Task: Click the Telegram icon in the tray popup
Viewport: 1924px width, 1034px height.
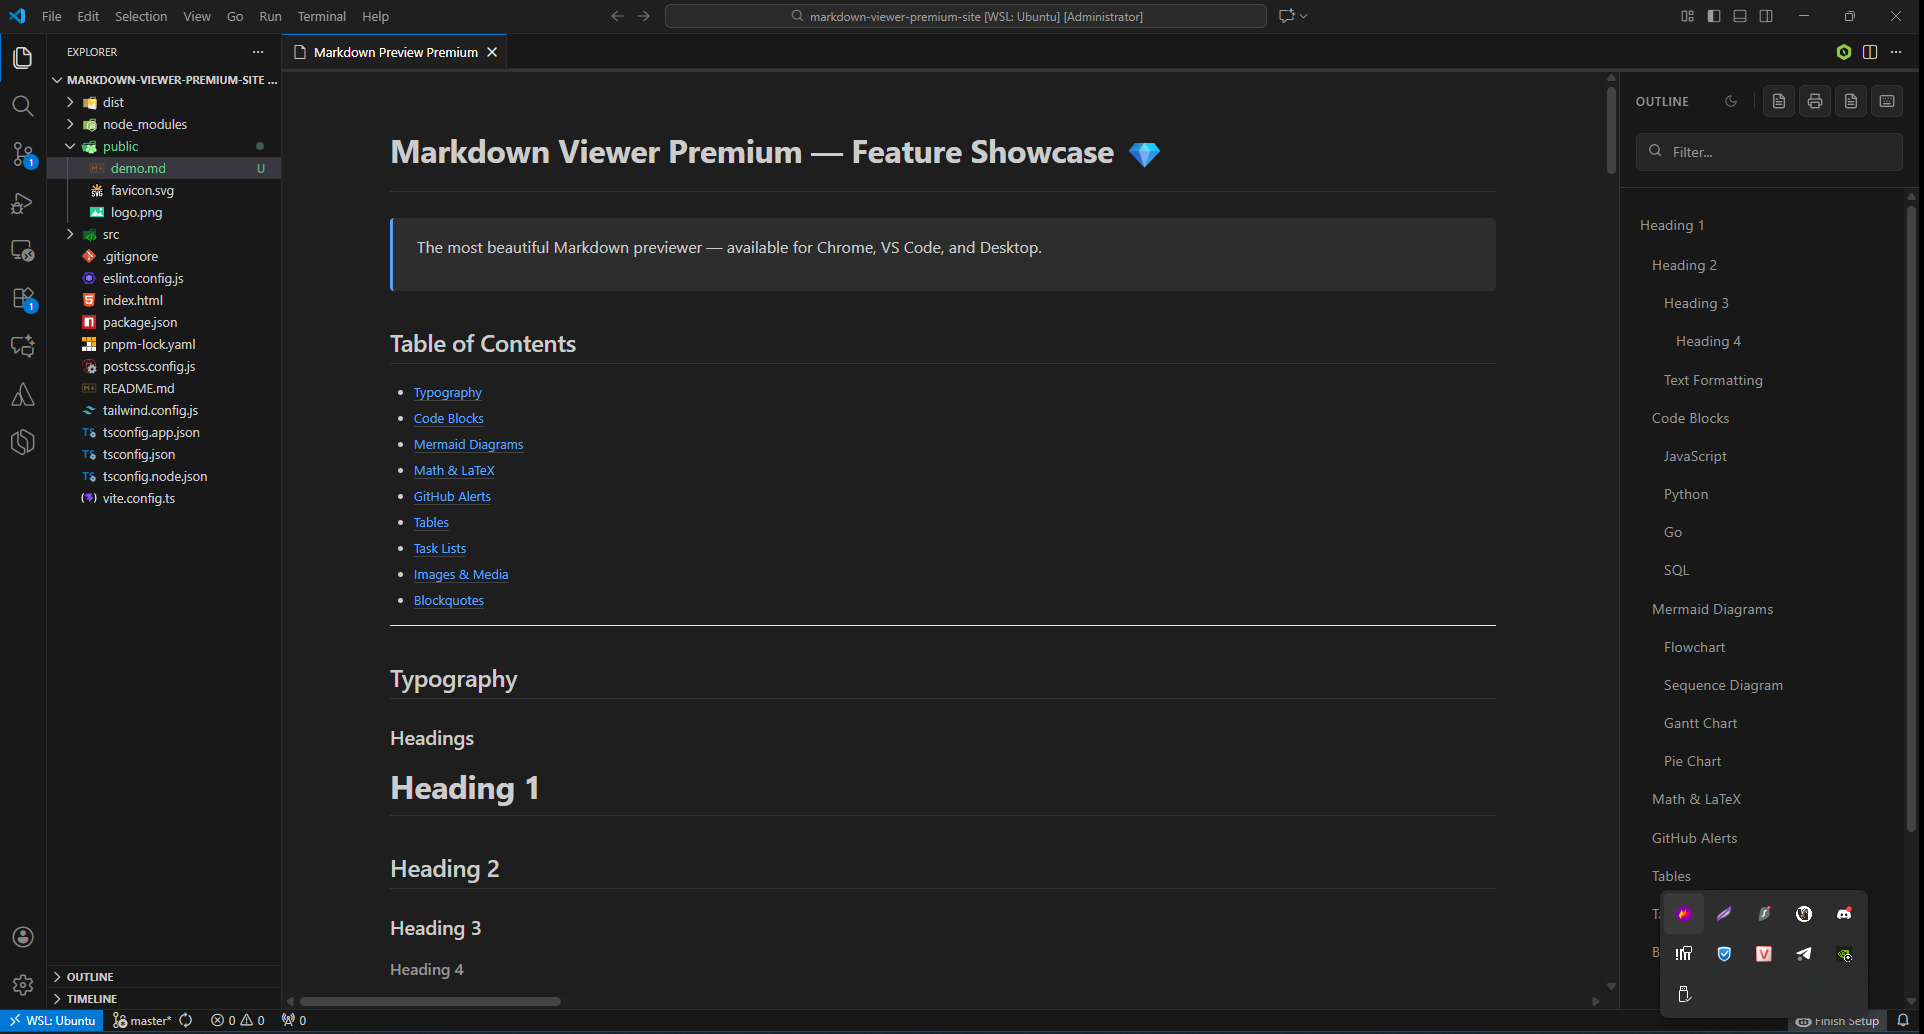Action: (x=1804, y=954)
